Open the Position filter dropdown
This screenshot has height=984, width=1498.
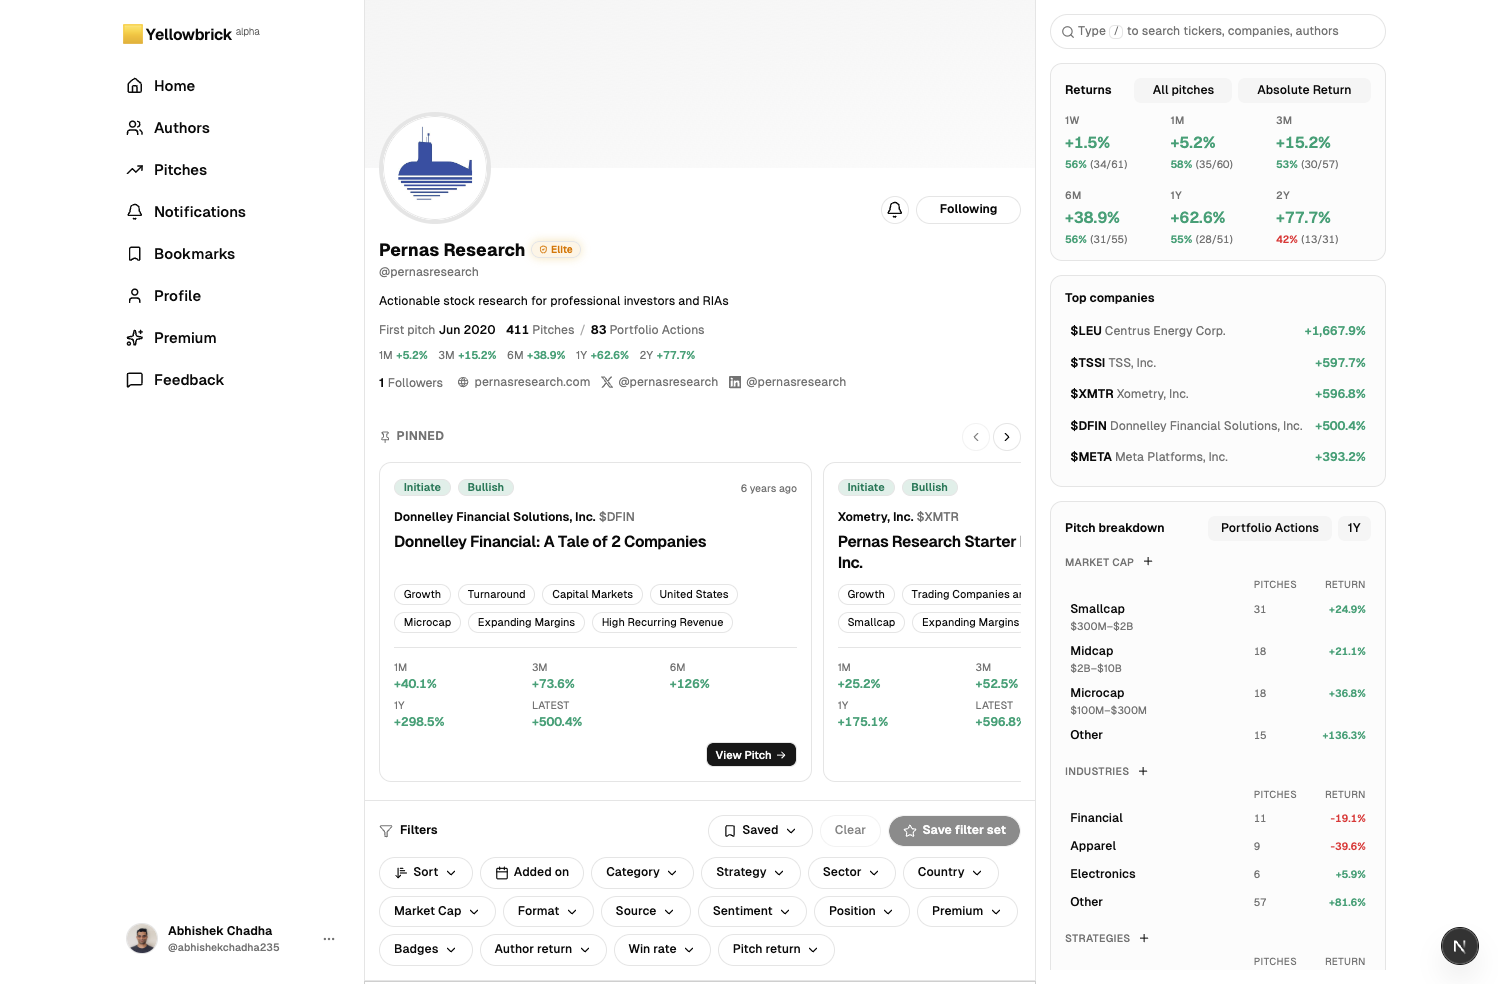pos(862,911)
